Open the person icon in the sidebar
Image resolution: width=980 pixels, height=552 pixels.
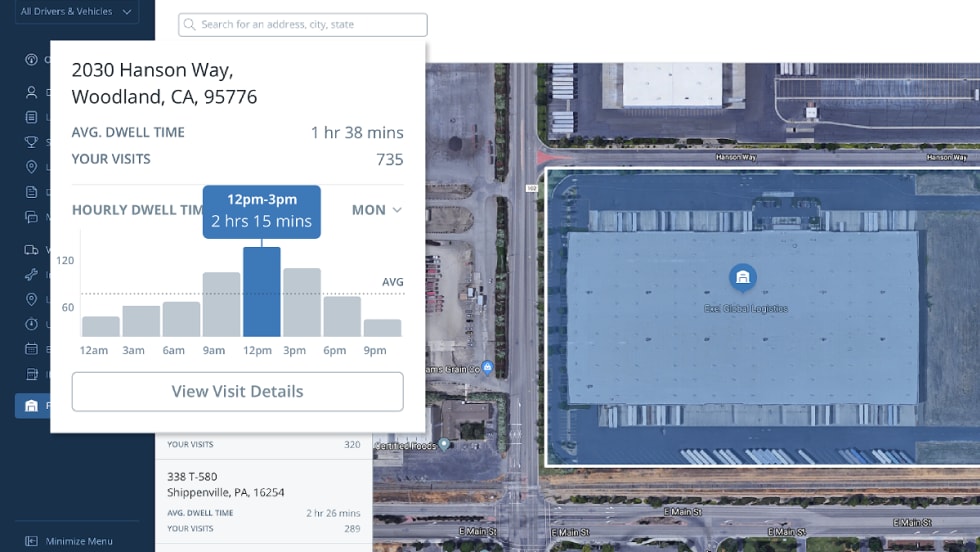[31, 92]
